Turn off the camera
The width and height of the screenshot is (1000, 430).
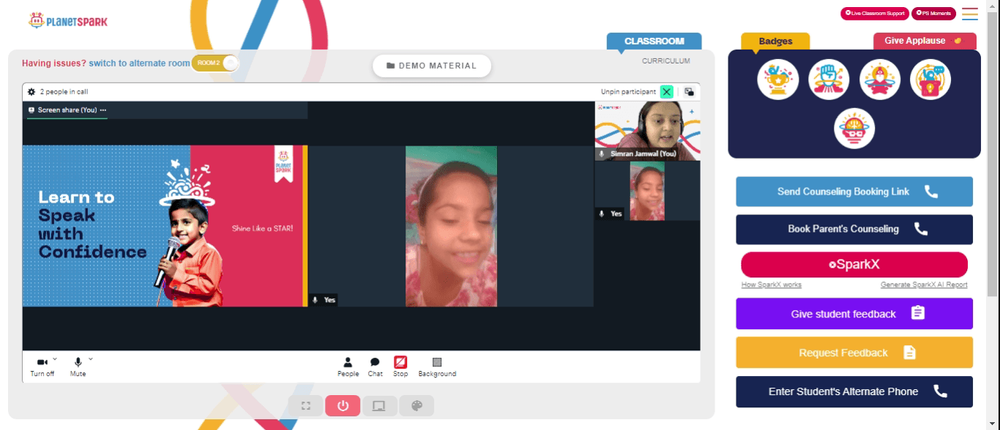tap(42, 367)
